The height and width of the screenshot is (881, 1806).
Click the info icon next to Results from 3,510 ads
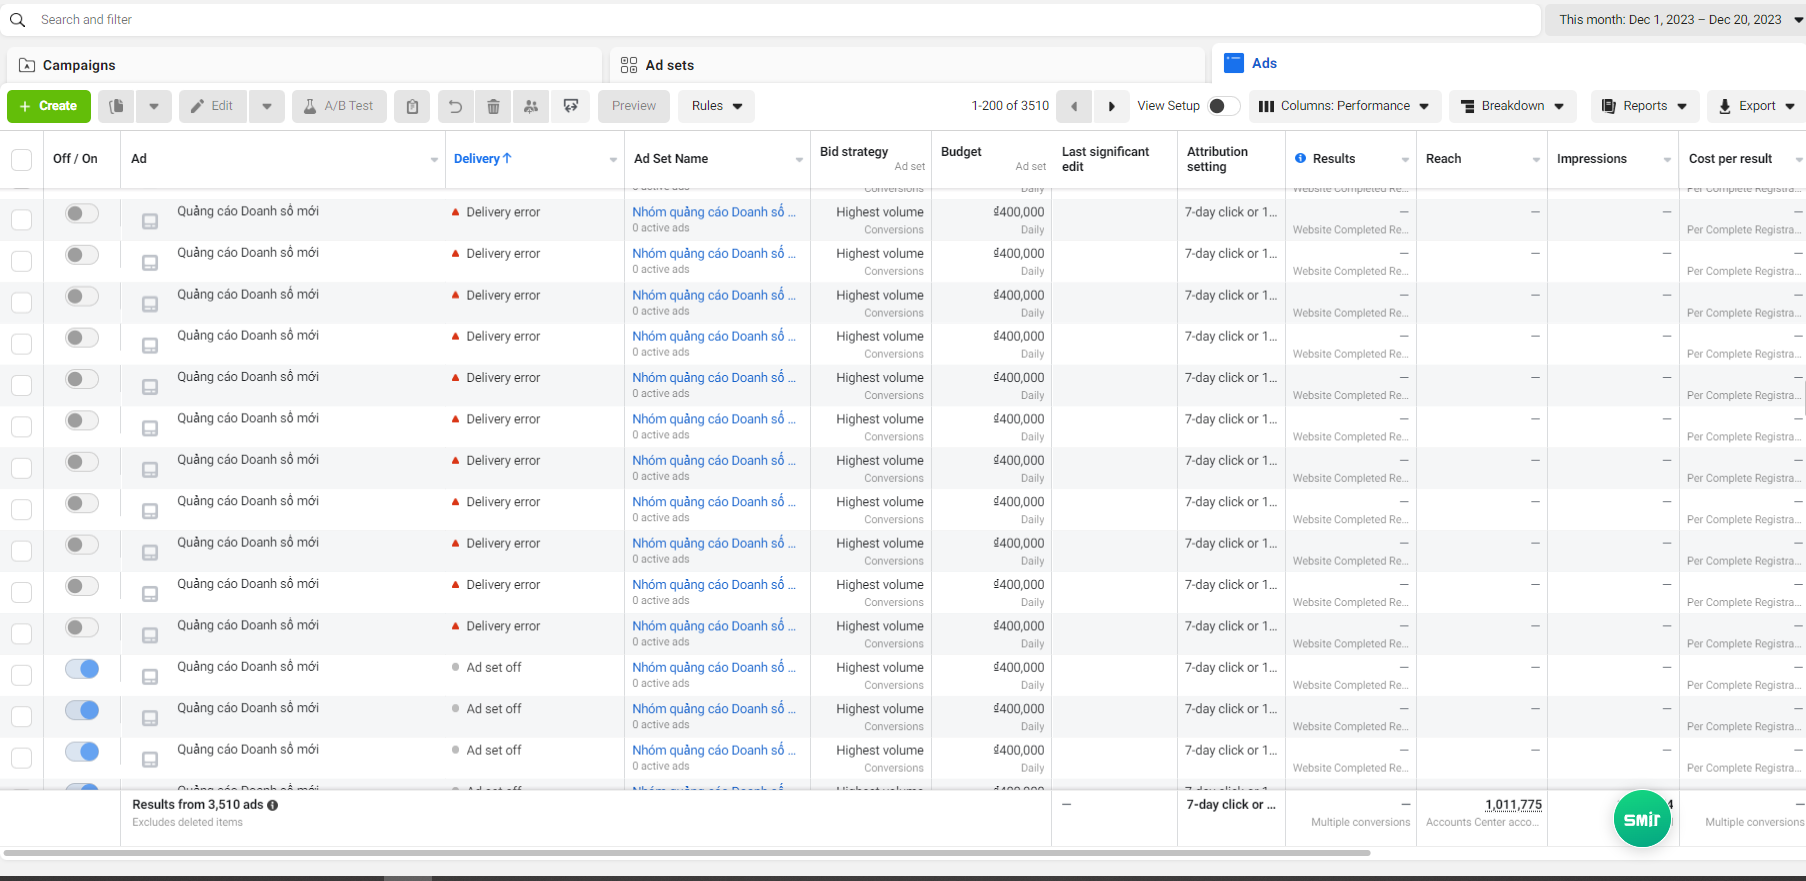273,805
